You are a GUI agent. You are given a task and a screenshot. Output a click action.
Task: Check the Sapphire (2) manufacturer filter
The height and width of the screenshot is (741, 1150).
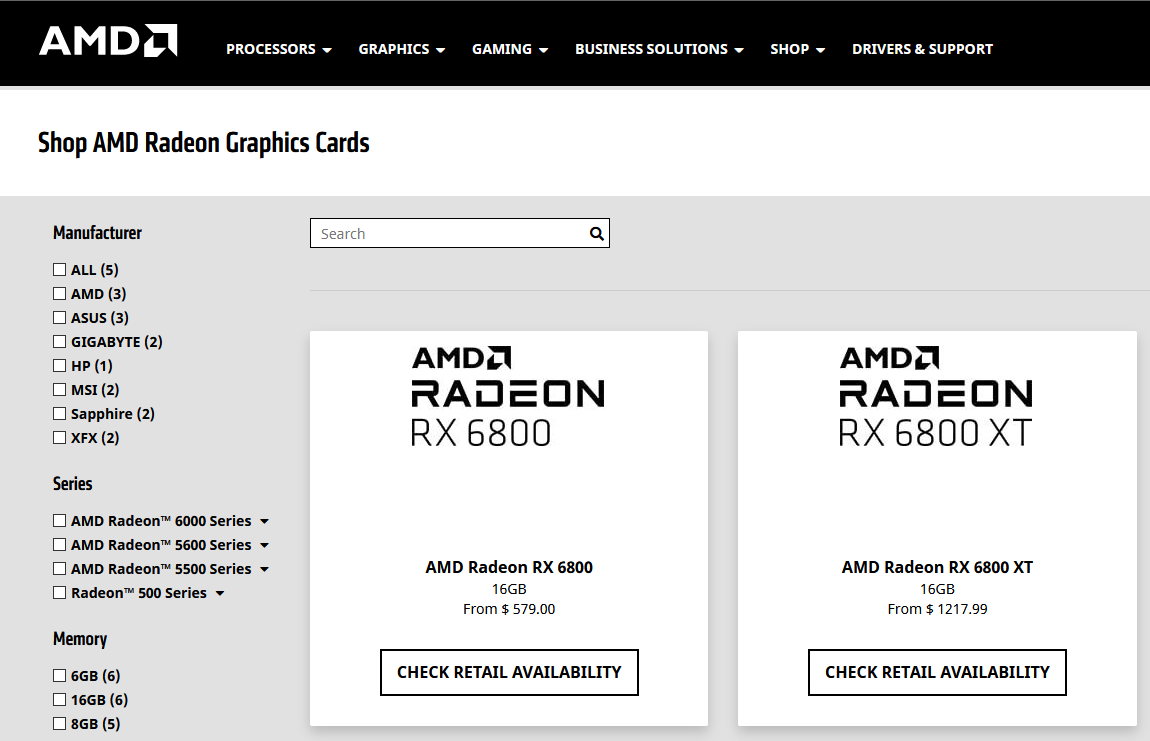click(59, 414)
